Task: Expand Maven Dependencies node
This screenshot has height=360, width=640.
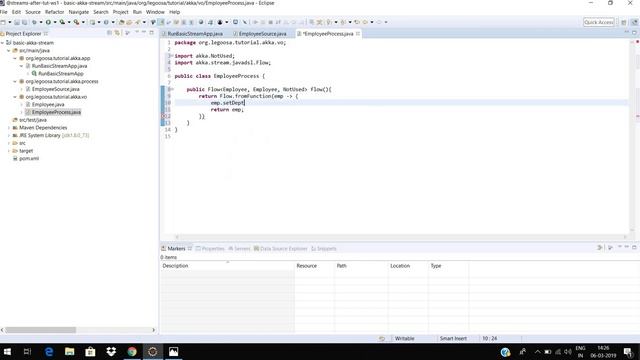Action: pos(9,128)
